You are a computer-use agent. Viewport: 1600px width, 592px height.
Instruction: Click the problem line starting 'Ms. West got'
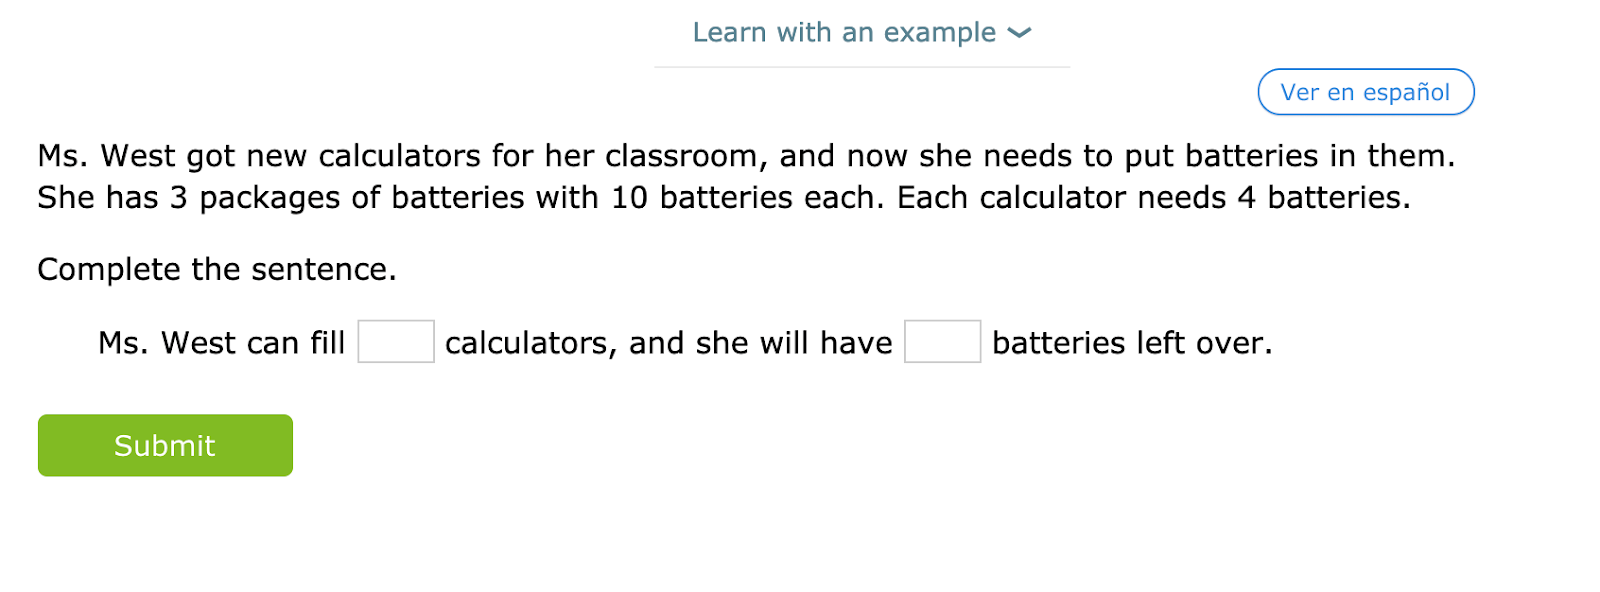point(745,156)
